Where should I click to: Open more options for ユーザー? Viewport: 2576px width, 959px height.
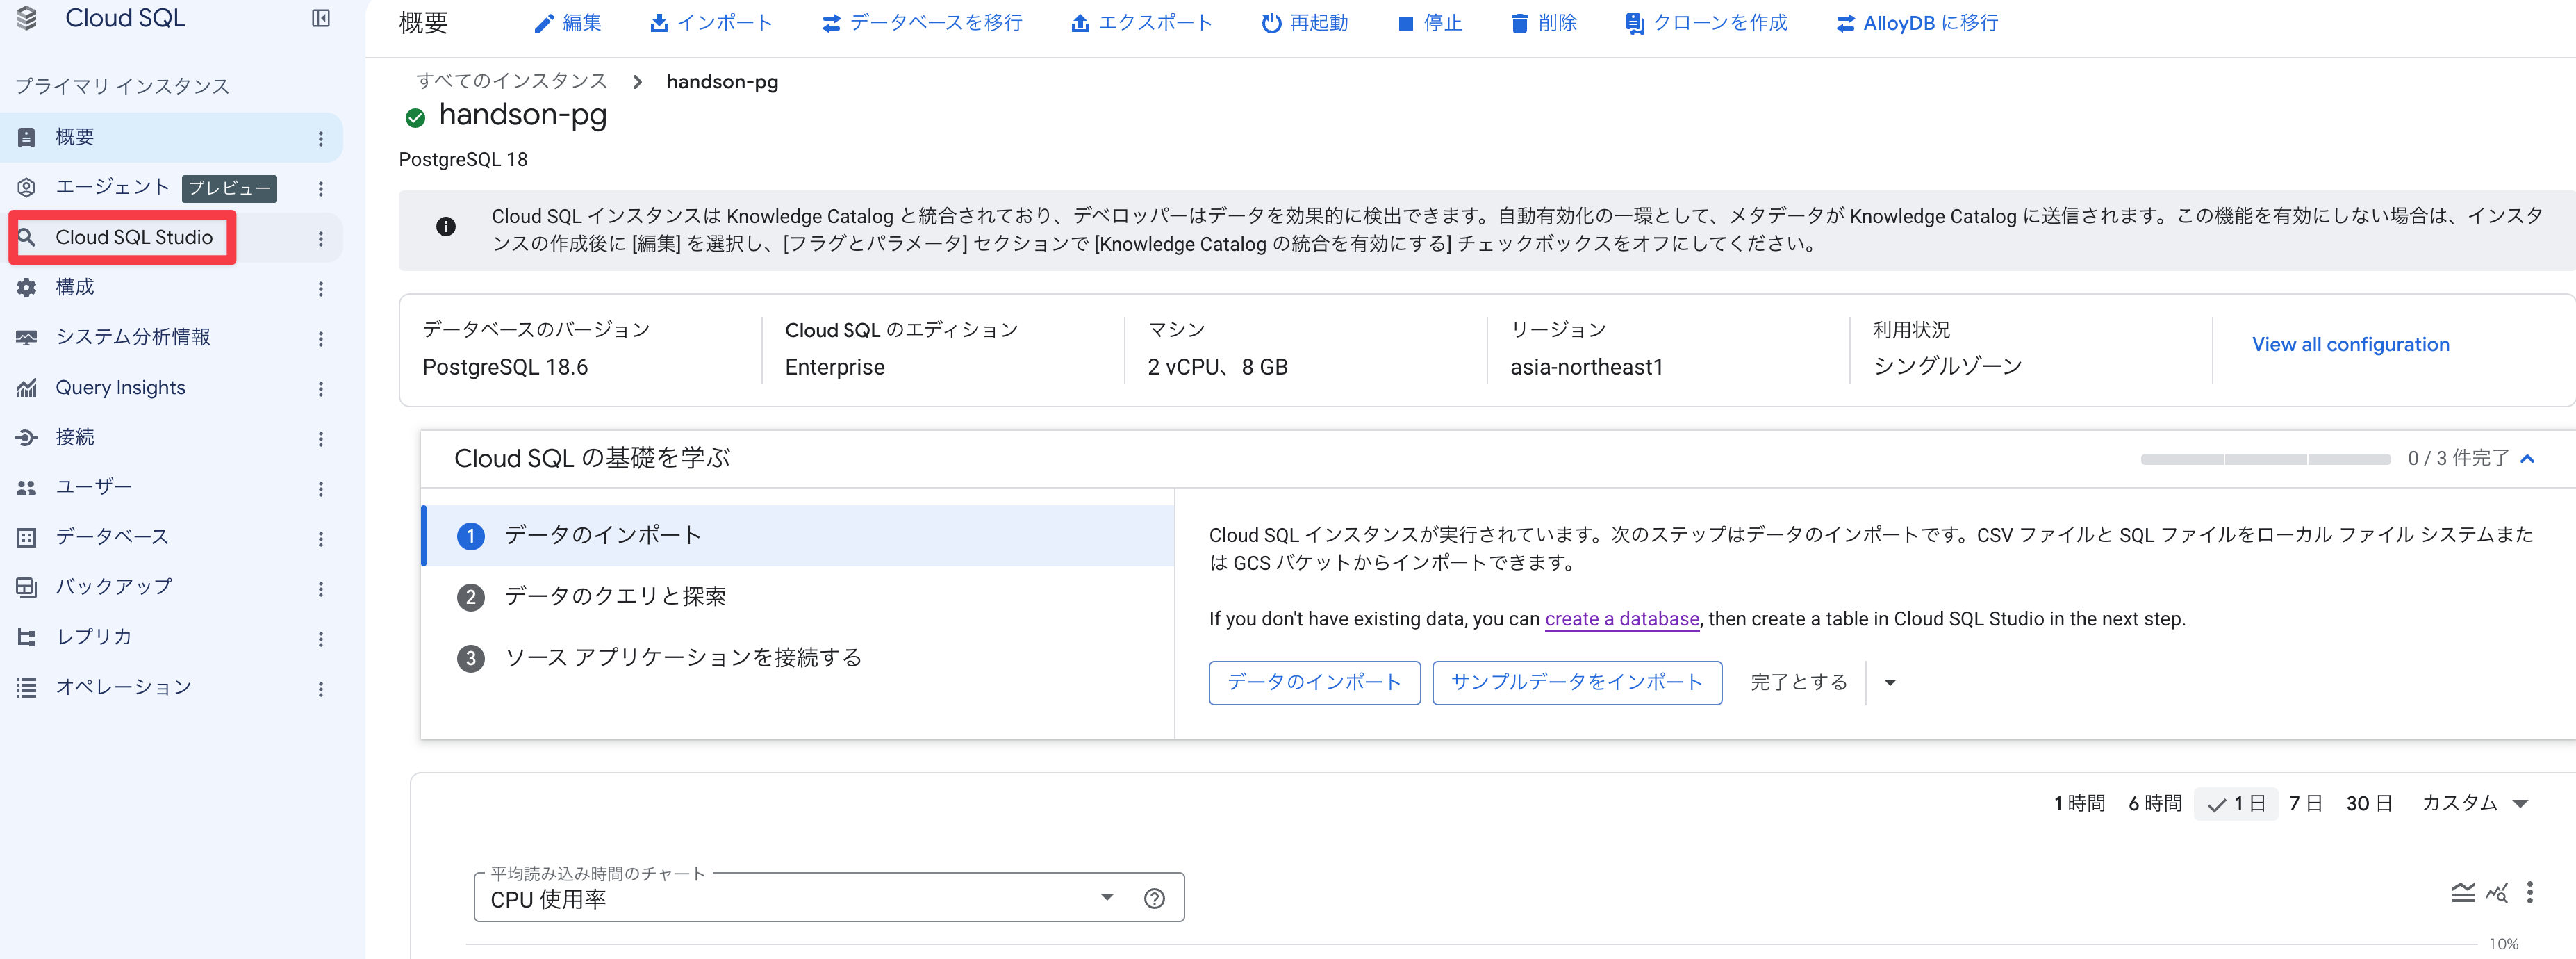coord(321,488)
